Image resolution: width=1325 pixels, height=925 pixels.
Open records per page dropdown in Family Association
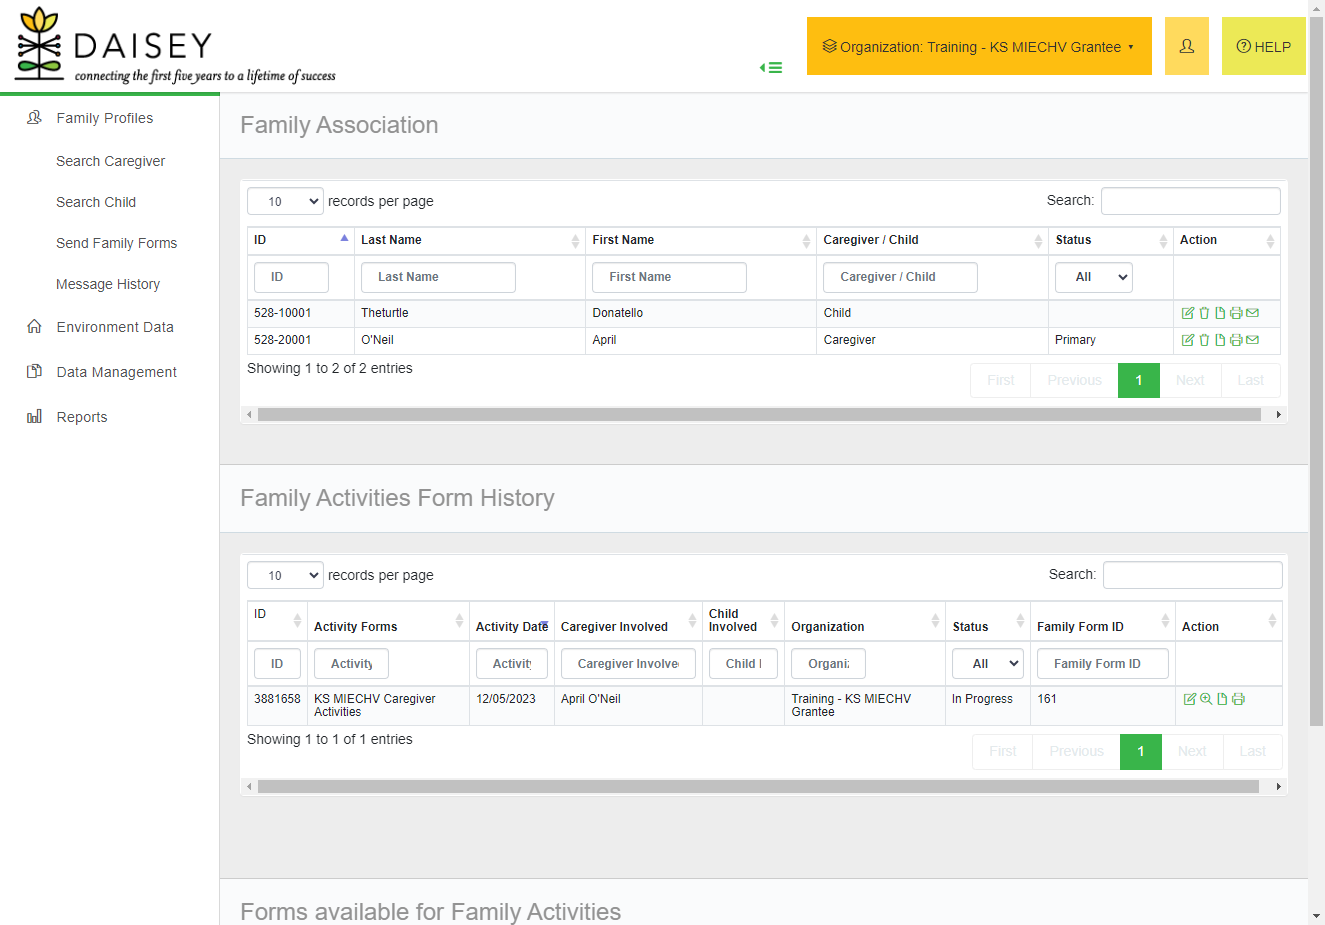point(285,201)
